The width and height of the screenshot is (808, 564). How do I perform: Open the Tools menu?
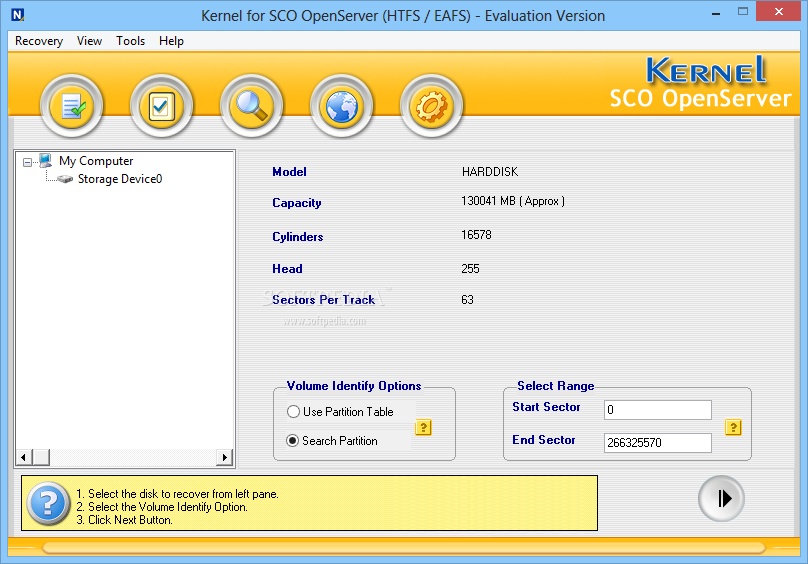click(130, 41)
